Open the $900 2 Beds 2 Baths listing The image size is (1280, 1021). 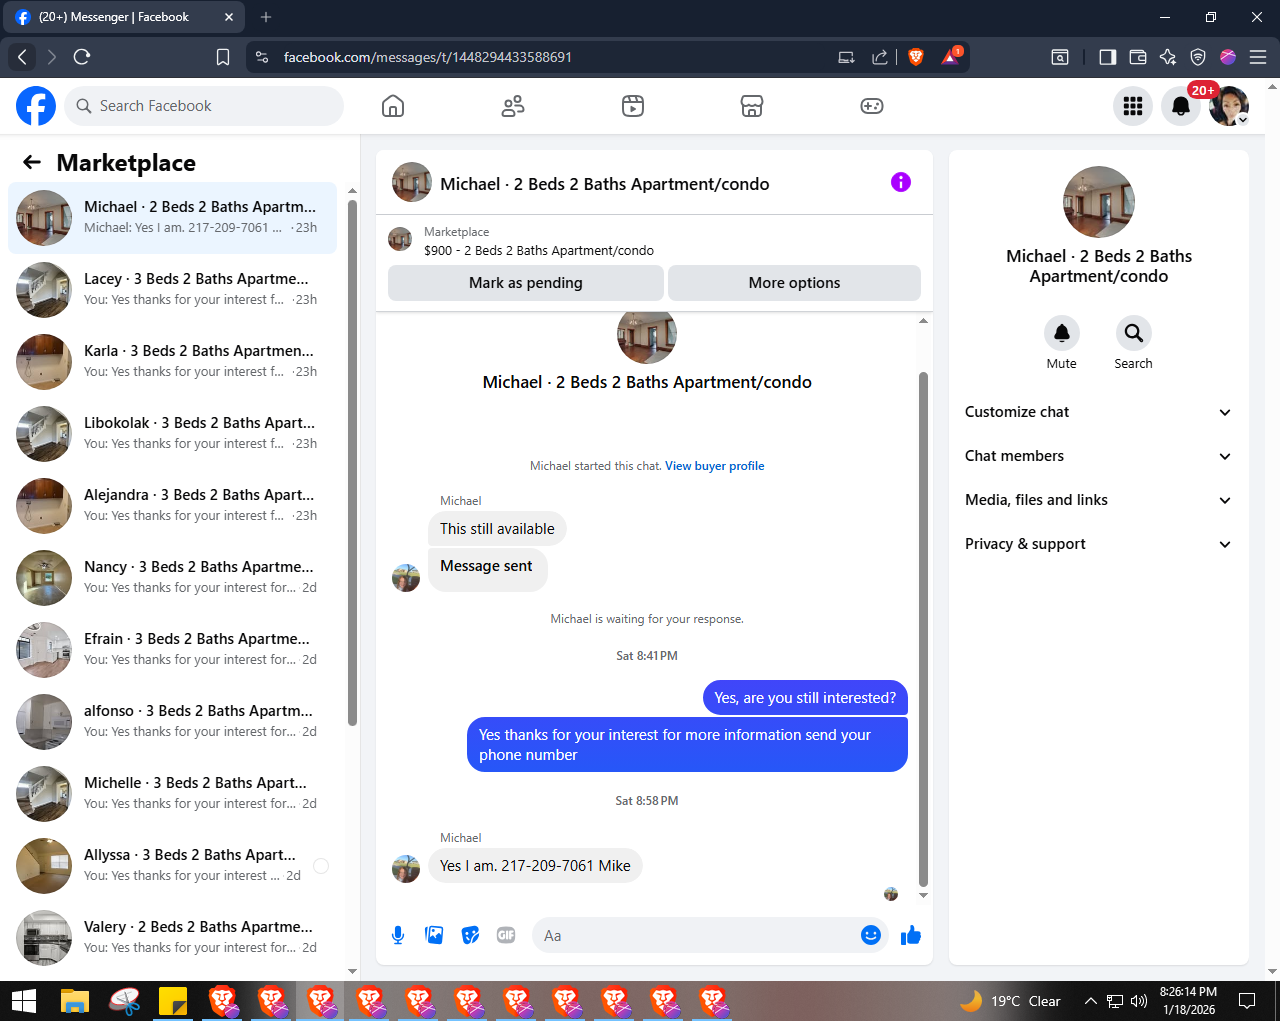point(539,251)
